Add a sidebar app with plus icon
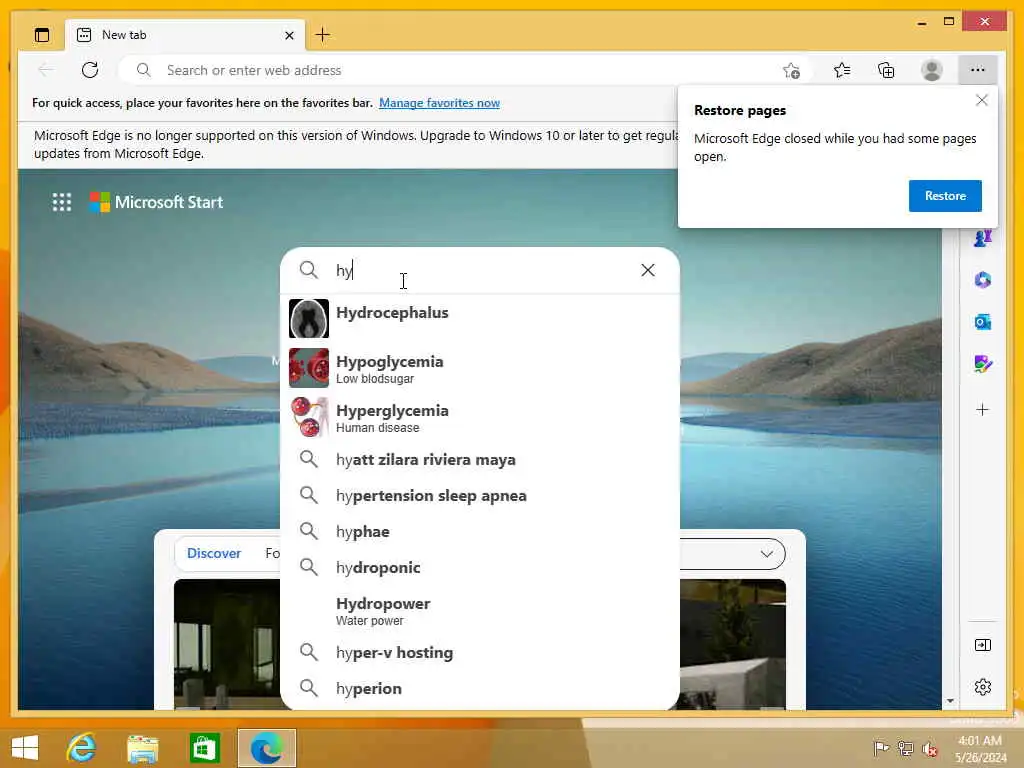Image resolution: width=1024 pixels, height=768 pixels. tap(983, 409)
